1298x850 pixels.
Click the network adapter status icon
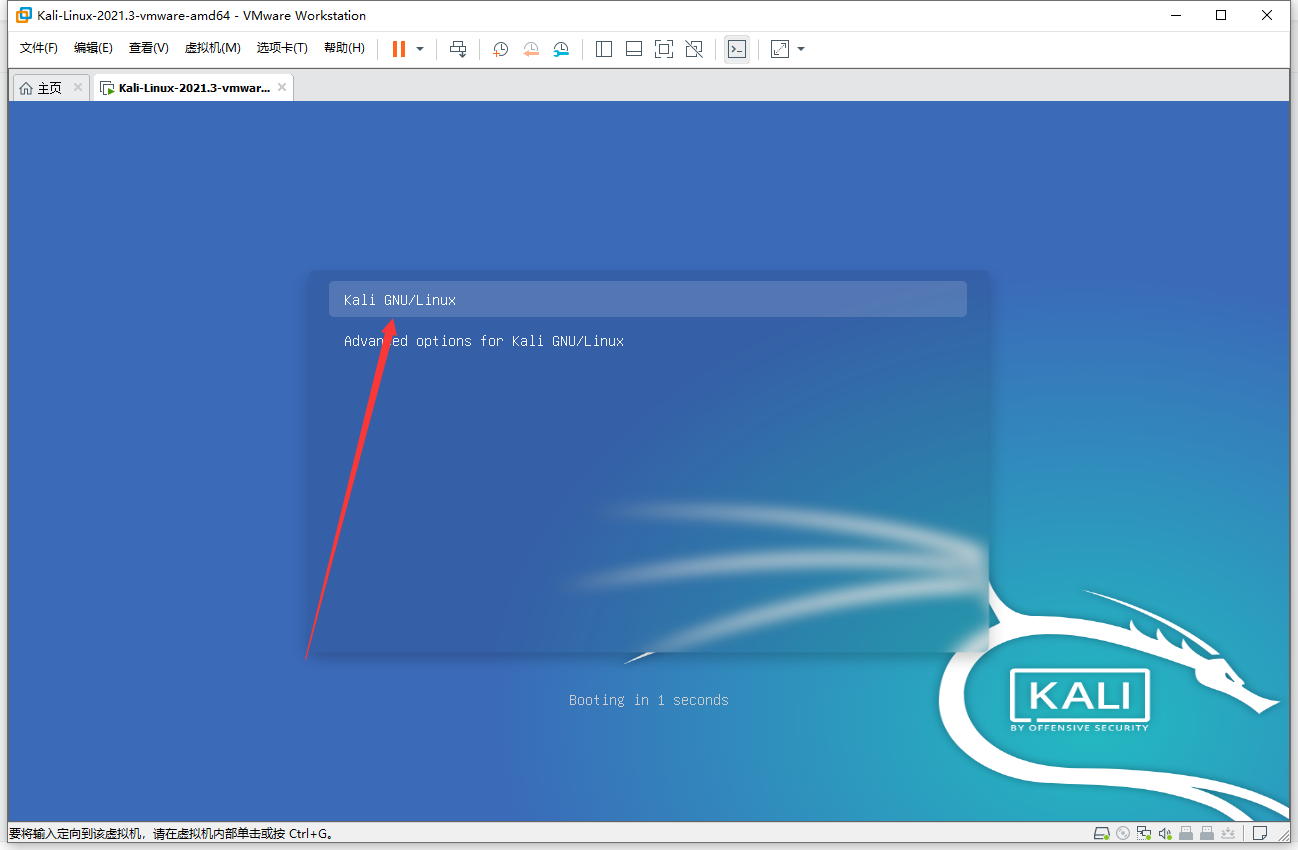1143,832
